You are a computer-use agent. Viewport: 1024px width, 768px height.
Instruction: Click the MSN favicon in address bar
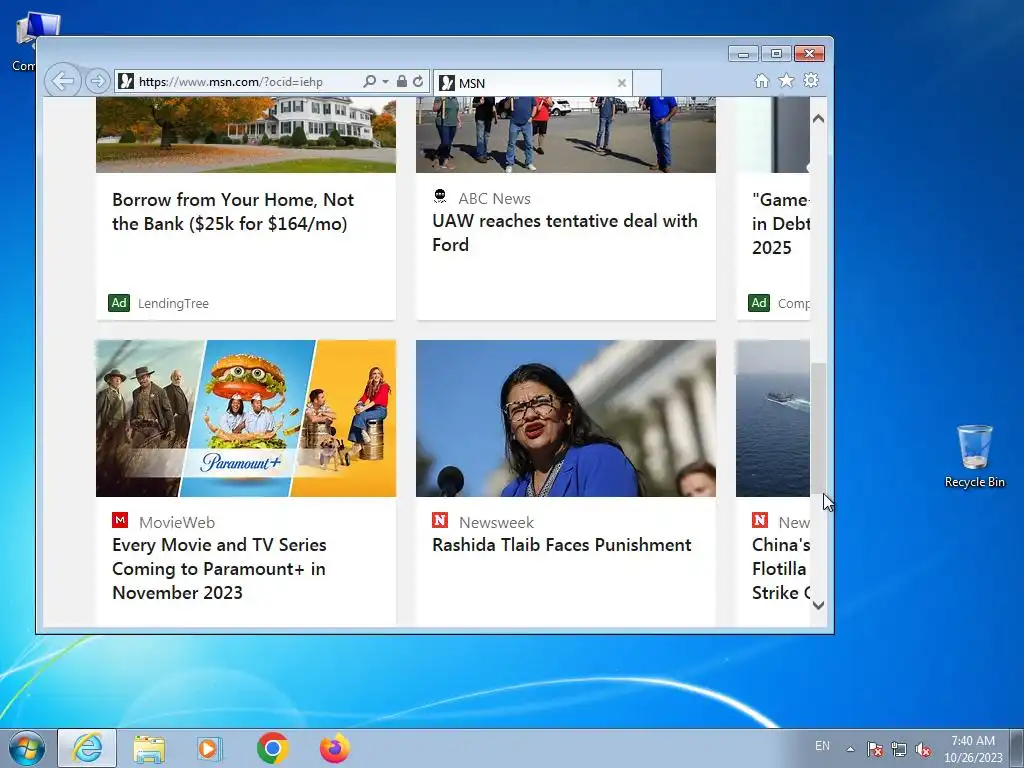[127, 82]
